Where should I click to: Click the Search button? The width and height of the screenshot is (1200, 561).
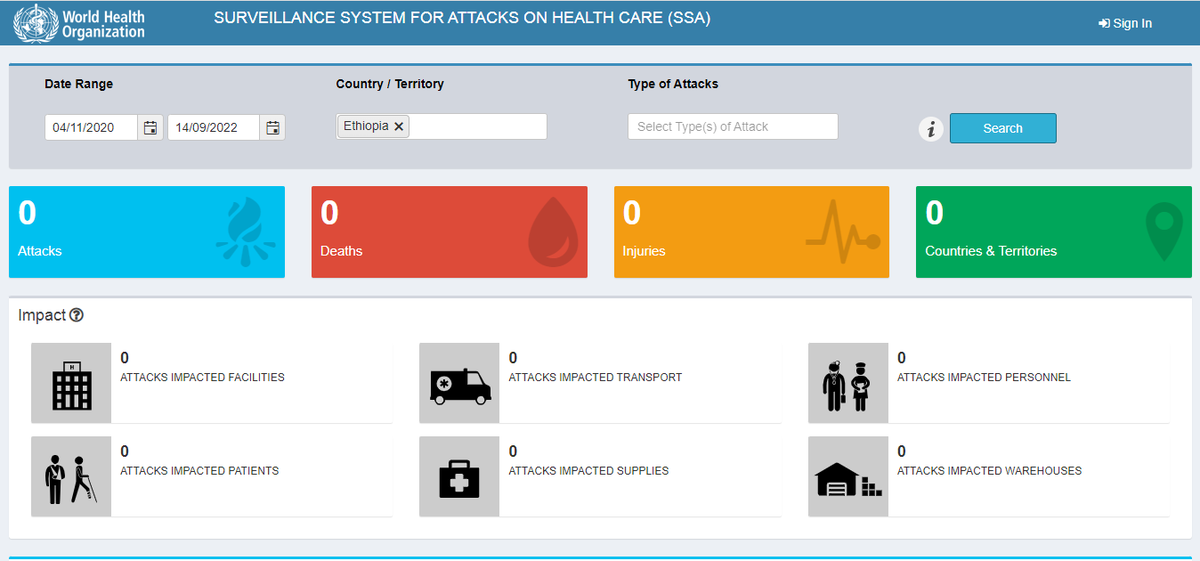point(1003,128)
